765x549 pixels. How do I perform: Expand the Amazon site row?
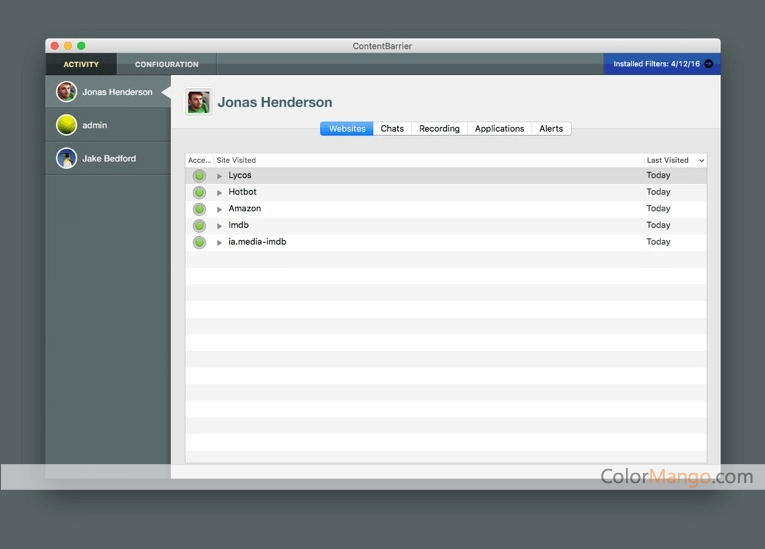tap(220, 209)
